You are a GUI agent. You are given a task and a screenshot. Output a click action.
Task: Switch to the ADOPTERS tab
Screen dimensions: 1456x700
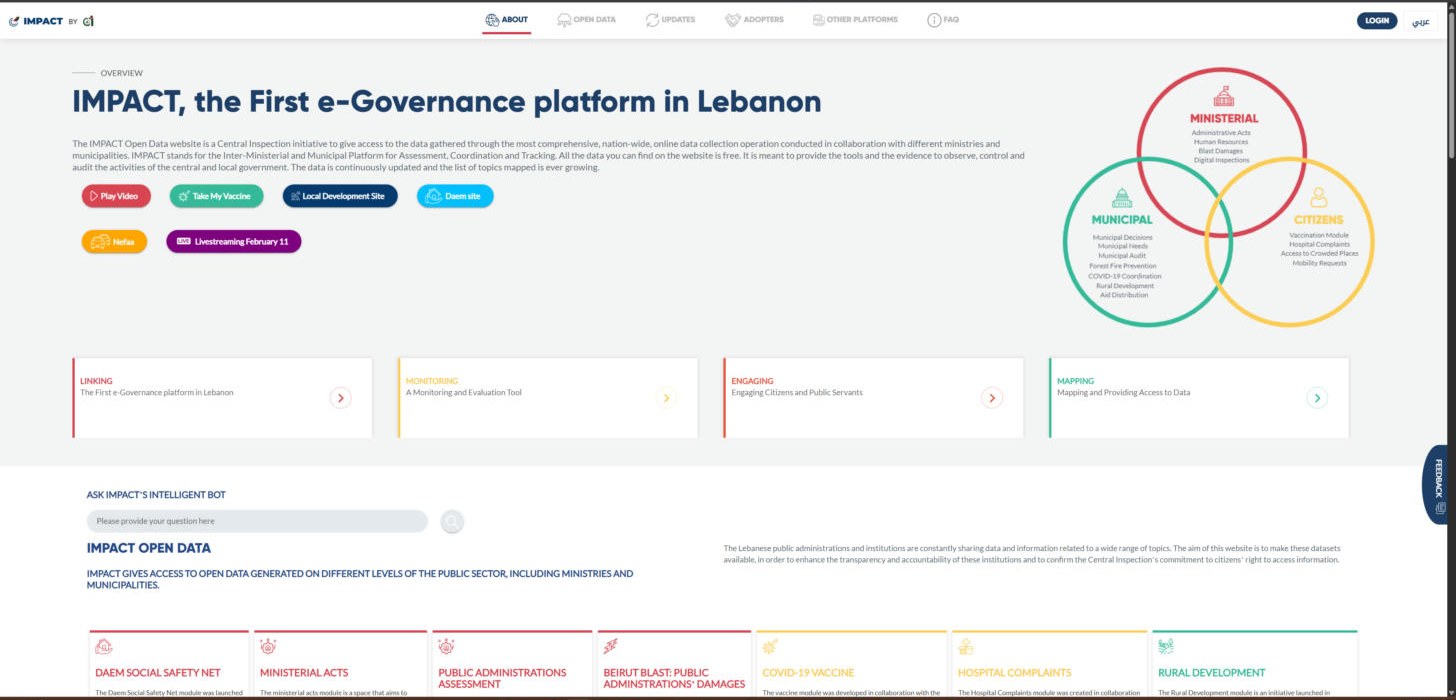point(754,20)
